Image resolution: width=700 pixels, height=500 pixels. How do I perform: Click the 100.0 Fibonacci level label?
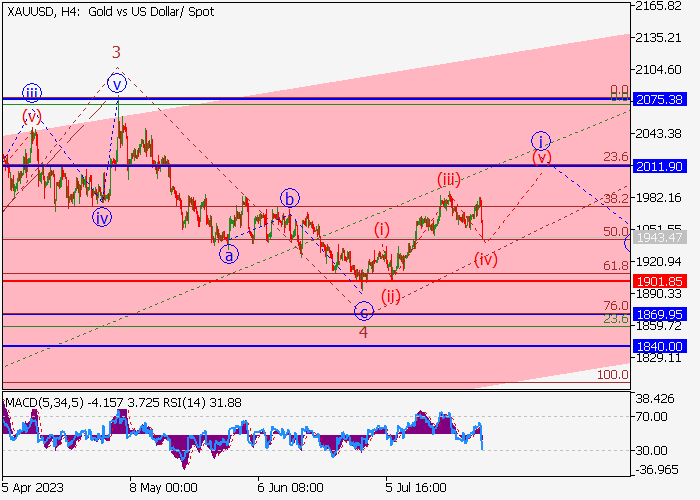(x=613, y=375)
